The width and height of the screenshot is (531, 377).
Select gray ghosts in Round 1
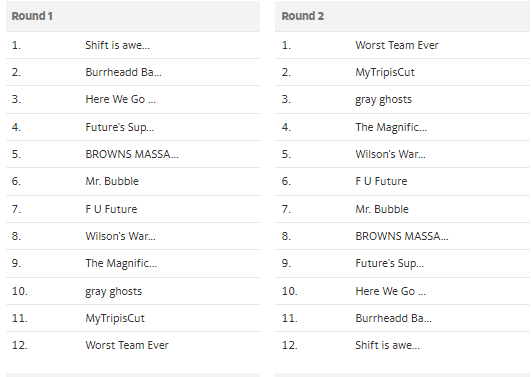[x=113, y=291]
